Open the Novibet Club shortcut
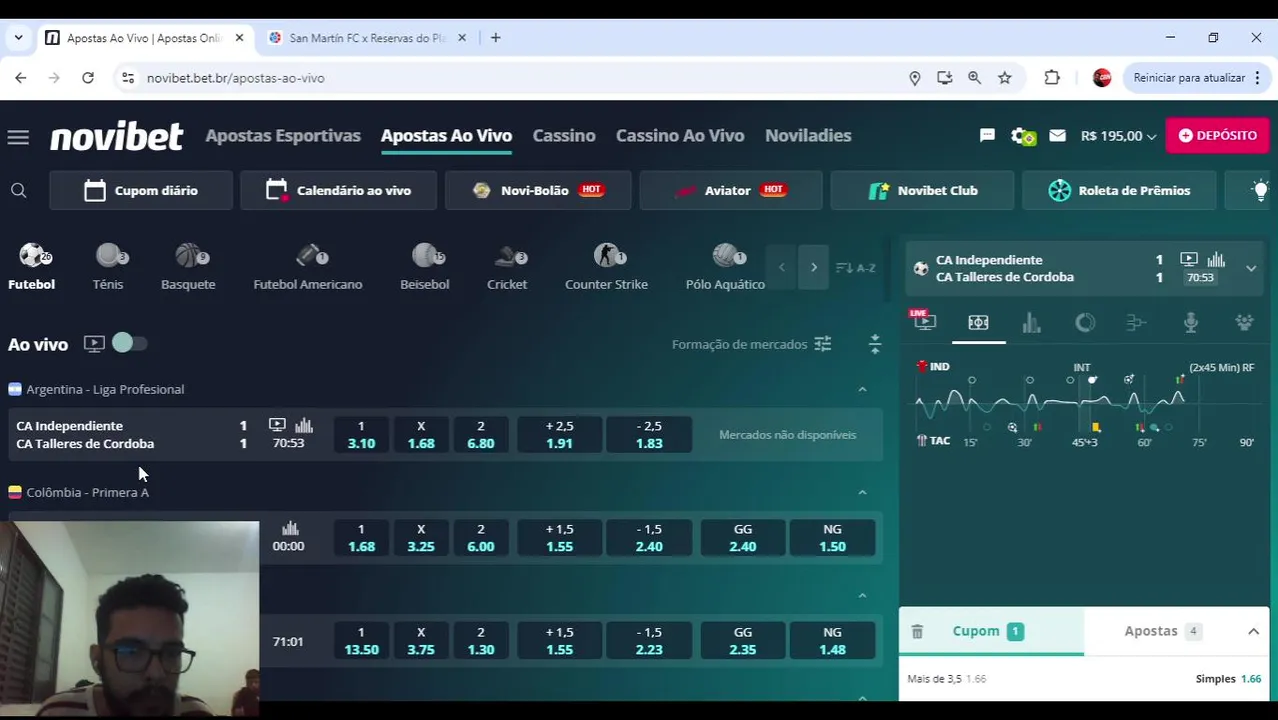This screenshot has height=720, width=1278. (x=922, y=190)
